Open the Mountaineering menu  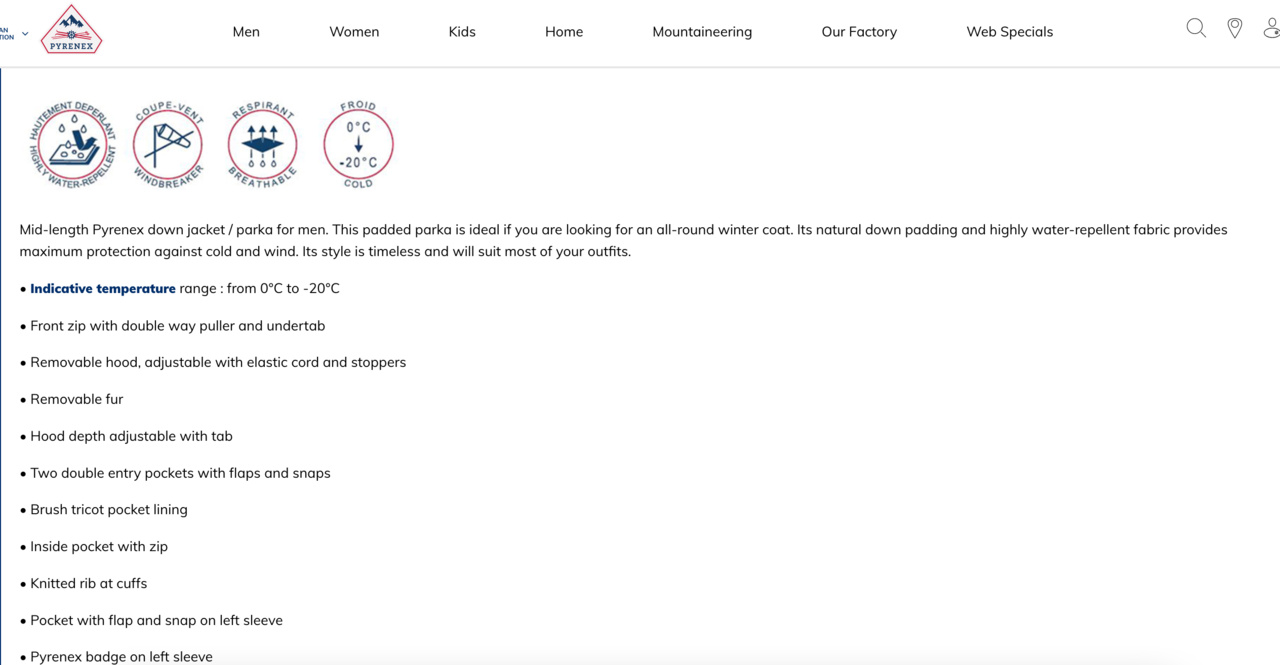[x=702, y=32]
